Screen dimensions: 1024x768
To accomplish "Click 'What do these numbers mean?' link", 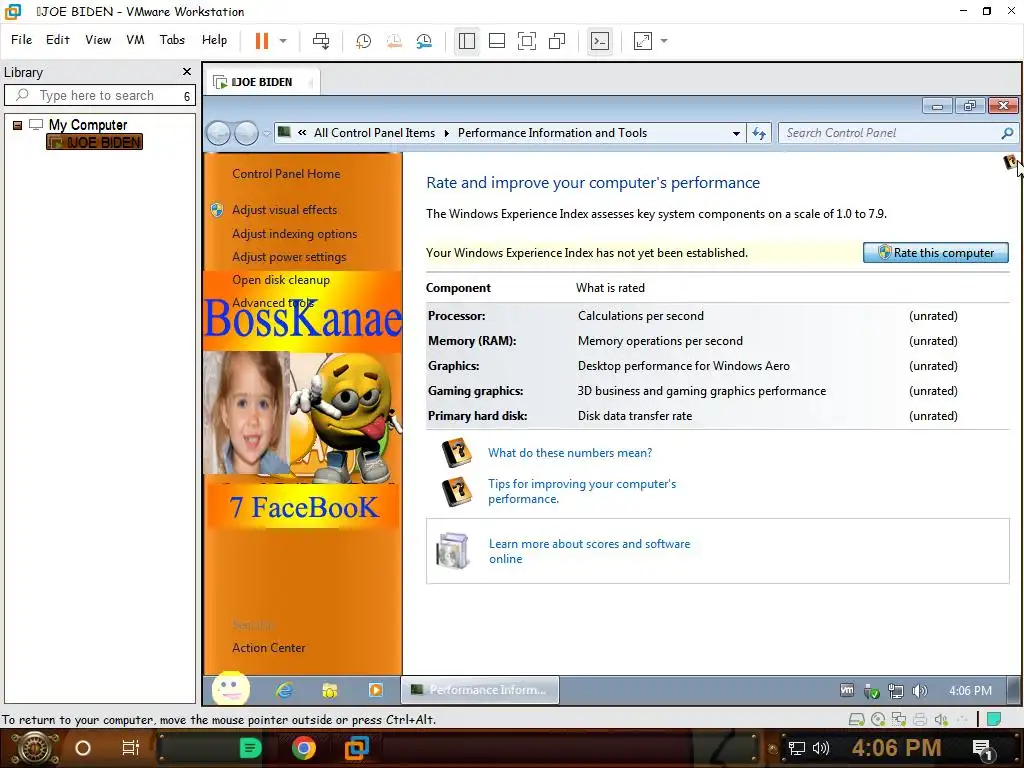I will coord(569,453).
